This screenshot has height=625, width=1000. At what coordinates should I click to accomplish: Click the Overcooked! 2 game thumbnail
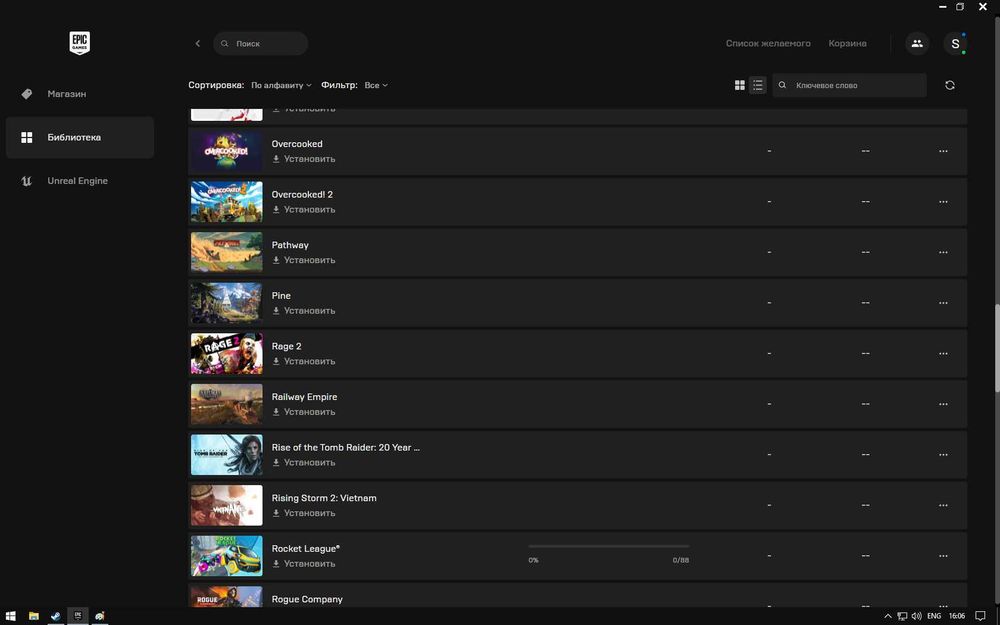(226, 202)
